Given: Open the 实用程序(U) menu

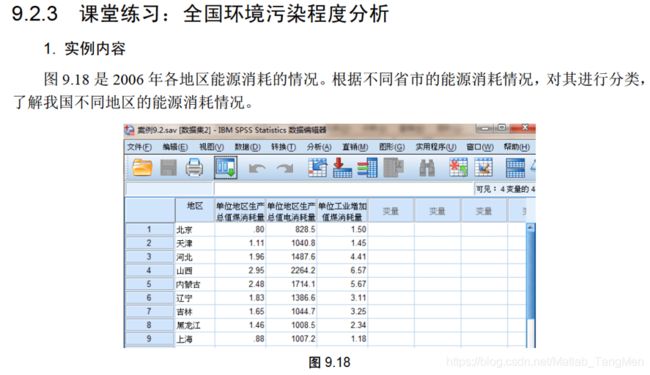Looking at the screenshot, I should (x=436, y=147).
